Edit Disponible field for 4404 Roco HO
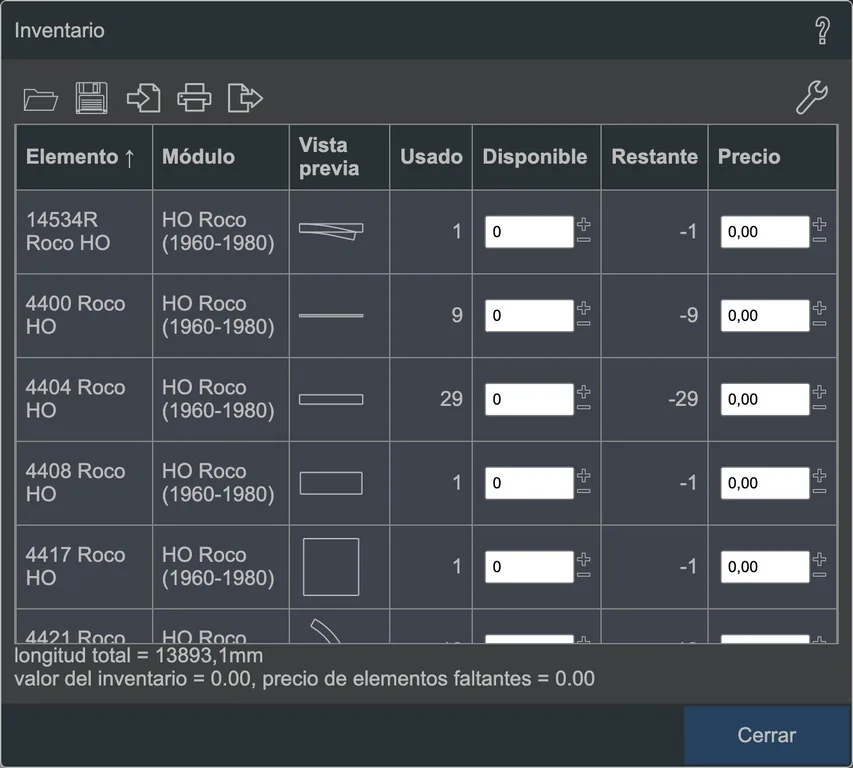Screen dimensions: 853x768 (529, 399)
